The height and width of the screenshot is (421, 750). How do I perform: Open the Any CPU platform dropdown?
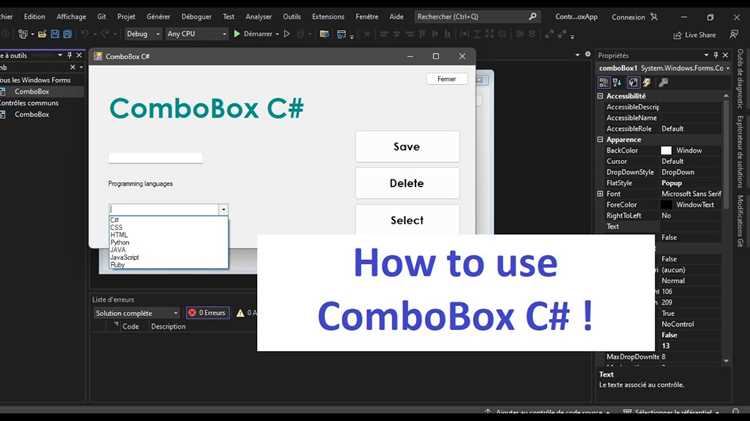[x=197, y=34]
